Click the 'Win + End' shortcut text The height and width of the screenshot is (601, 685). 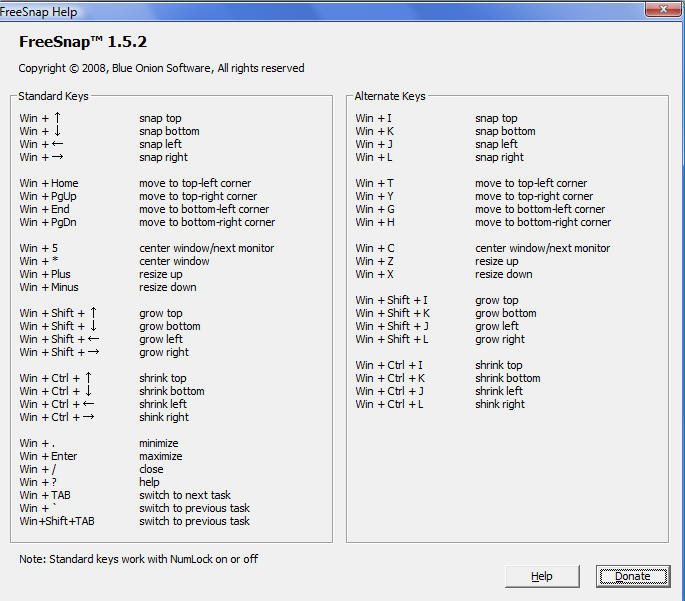coord(45,209)
